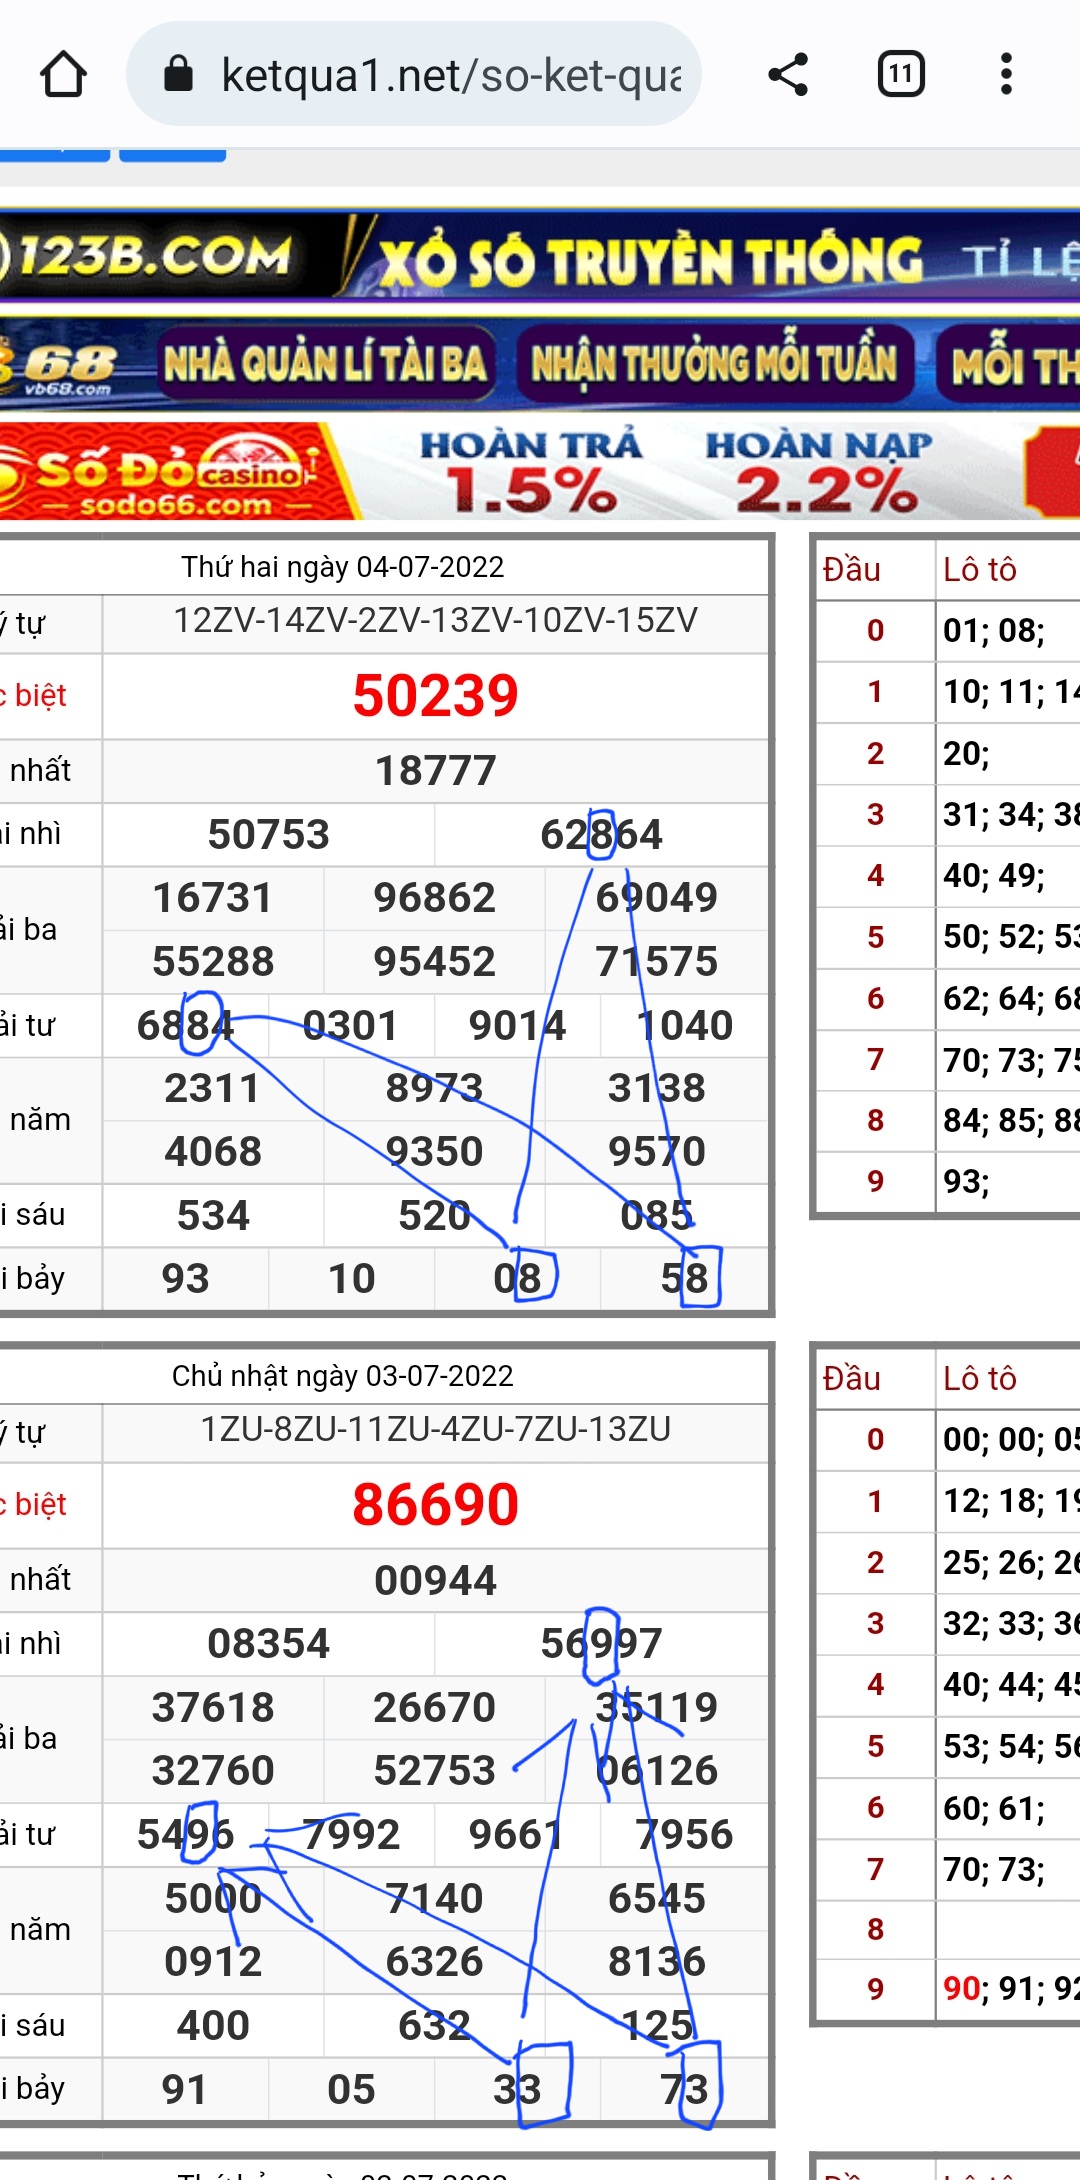The image size is (1080, 2180).
Task: Select seventh prize number 10
Action: [352, 1279]
